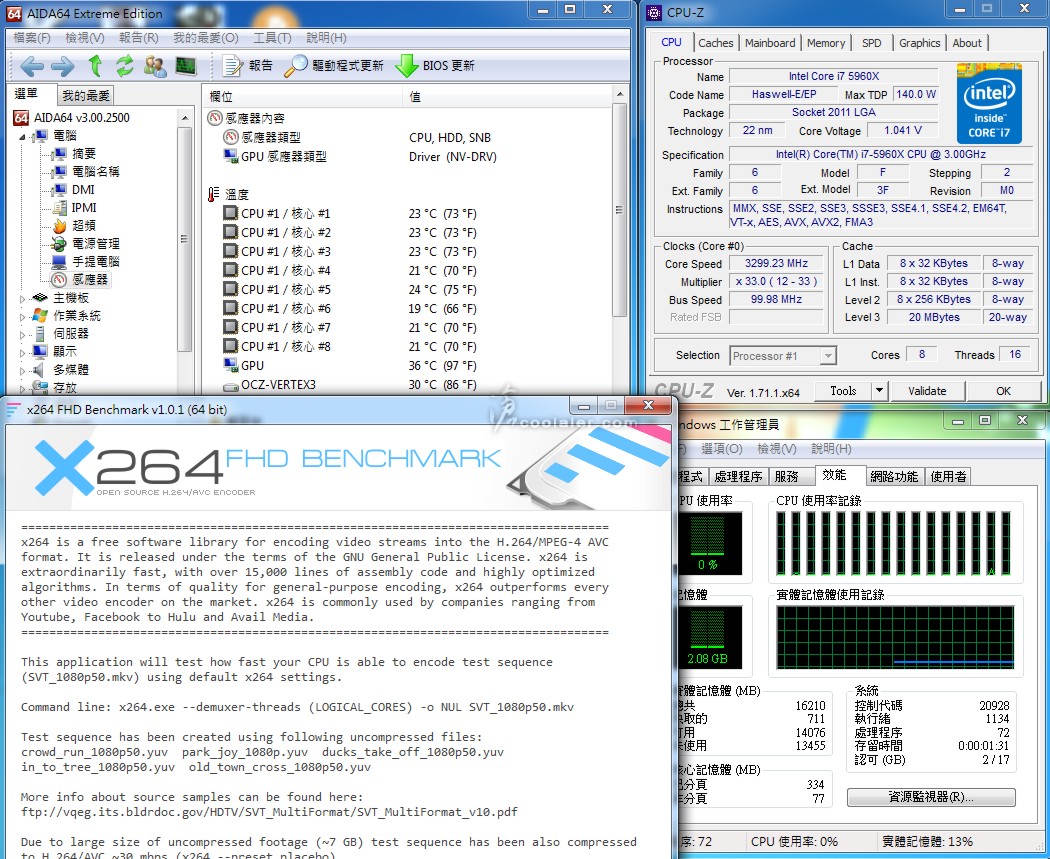Expand the 伺服器 tree node
1050x859 pixels.
pos(22,335)
